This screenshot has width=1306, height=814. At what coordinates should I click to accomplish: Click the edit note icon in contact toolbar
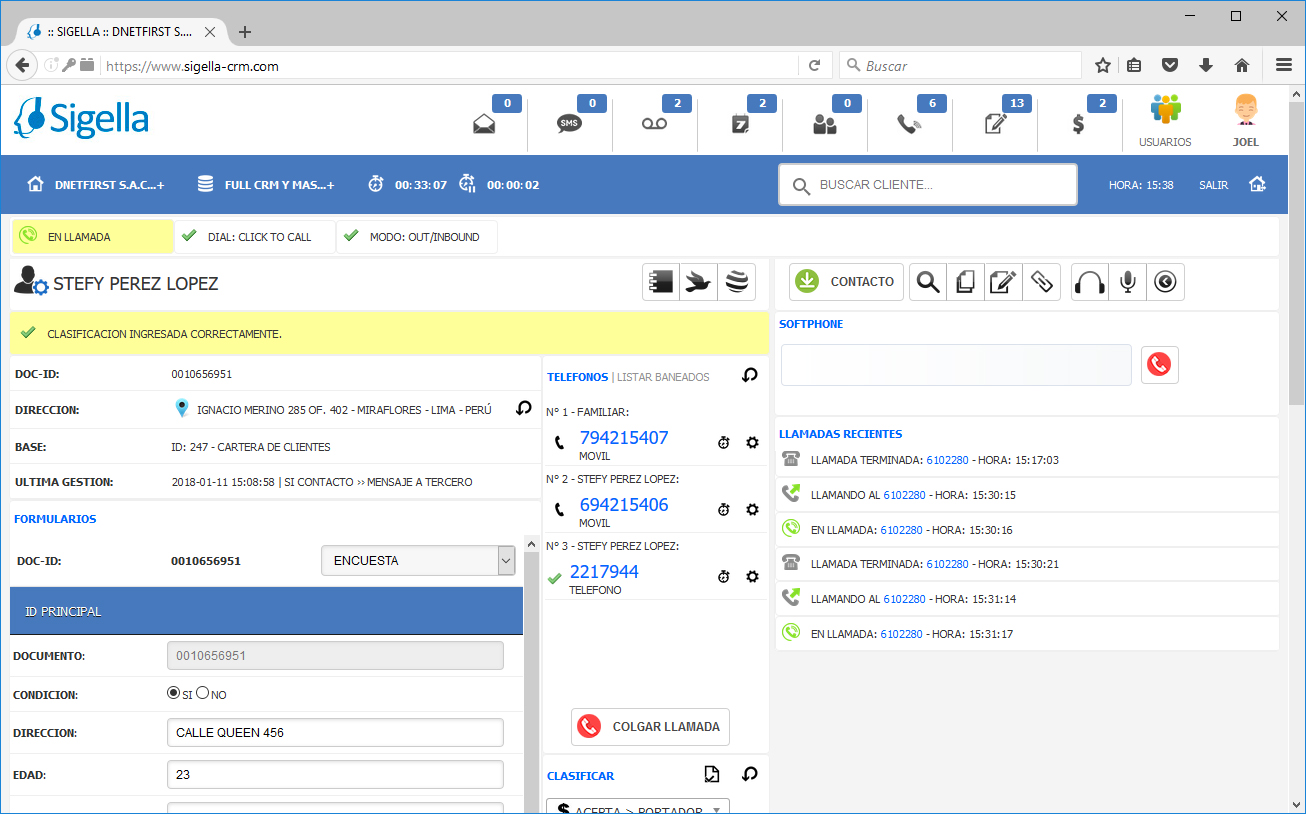point(1004,282)
